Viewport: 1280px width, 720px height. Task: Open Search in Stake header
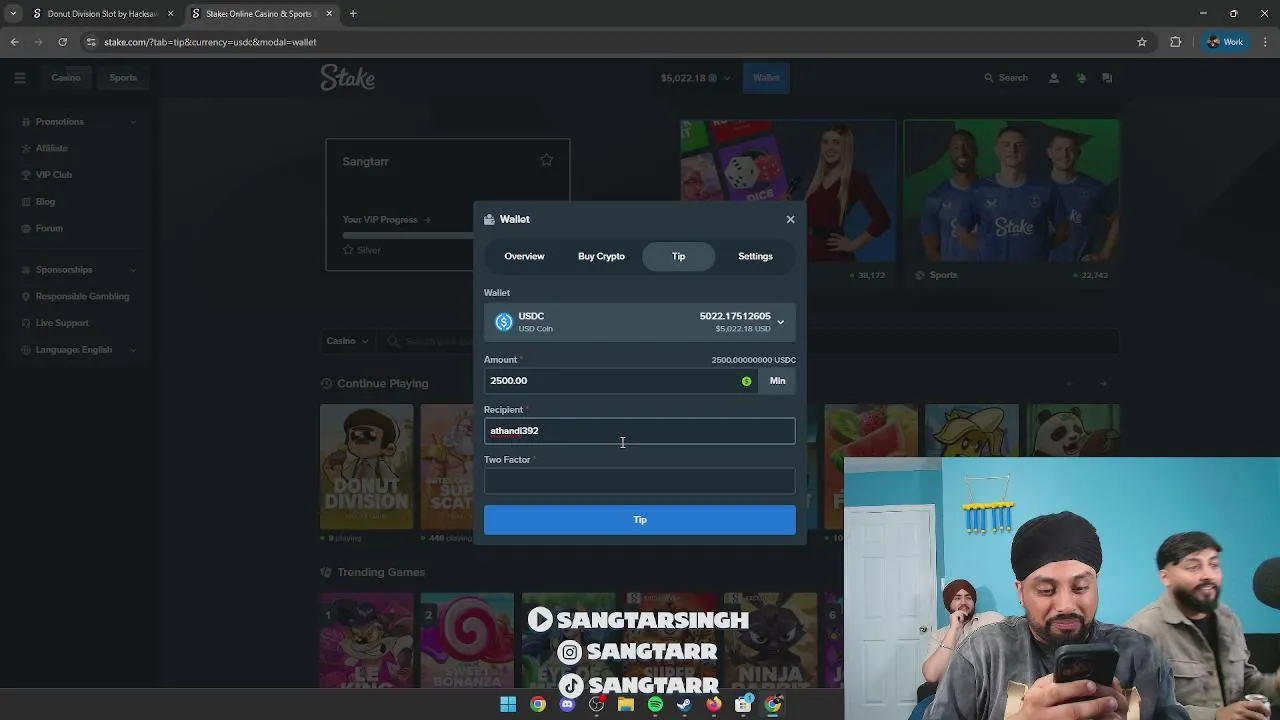pyautogui.click(x=1006, y=78)
